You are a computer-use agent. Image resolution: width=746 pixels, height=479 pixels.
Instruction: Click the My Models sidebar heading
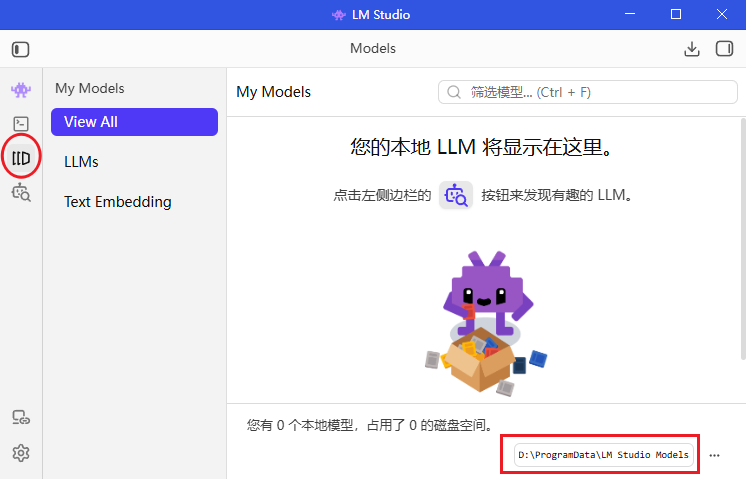click(89, 88)
